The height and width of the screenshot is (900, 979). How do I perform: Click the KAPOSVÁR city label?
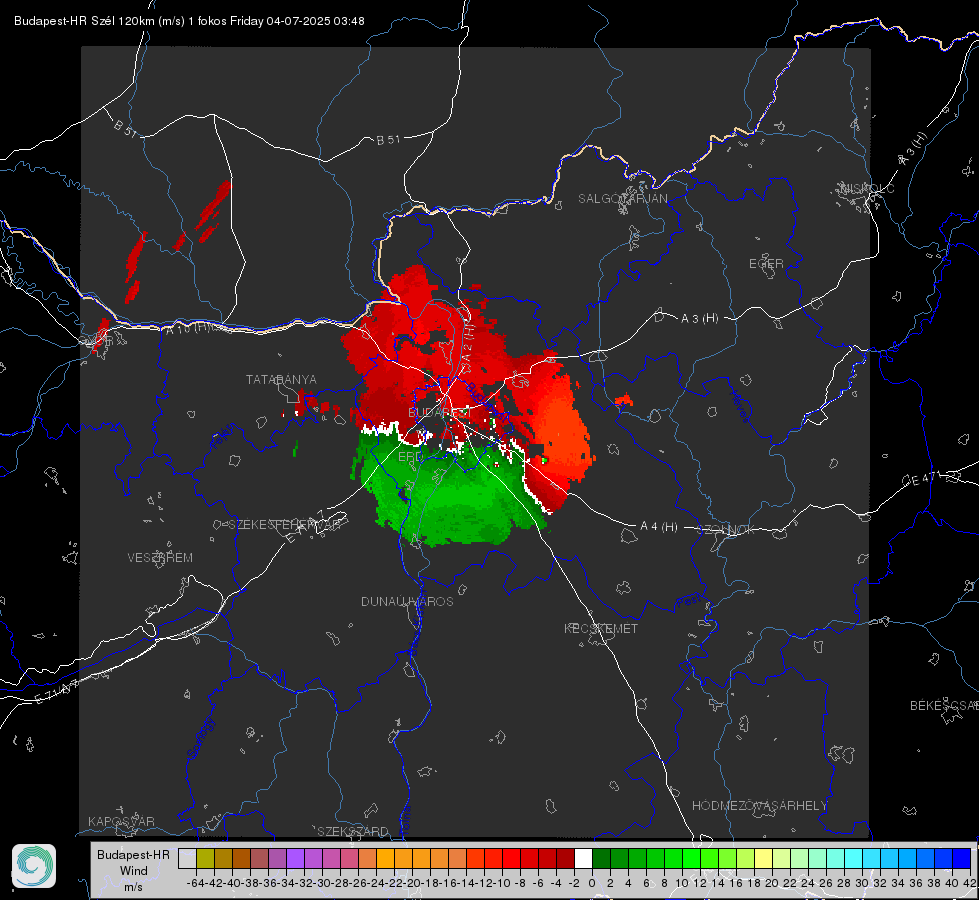tap(121, 821)
